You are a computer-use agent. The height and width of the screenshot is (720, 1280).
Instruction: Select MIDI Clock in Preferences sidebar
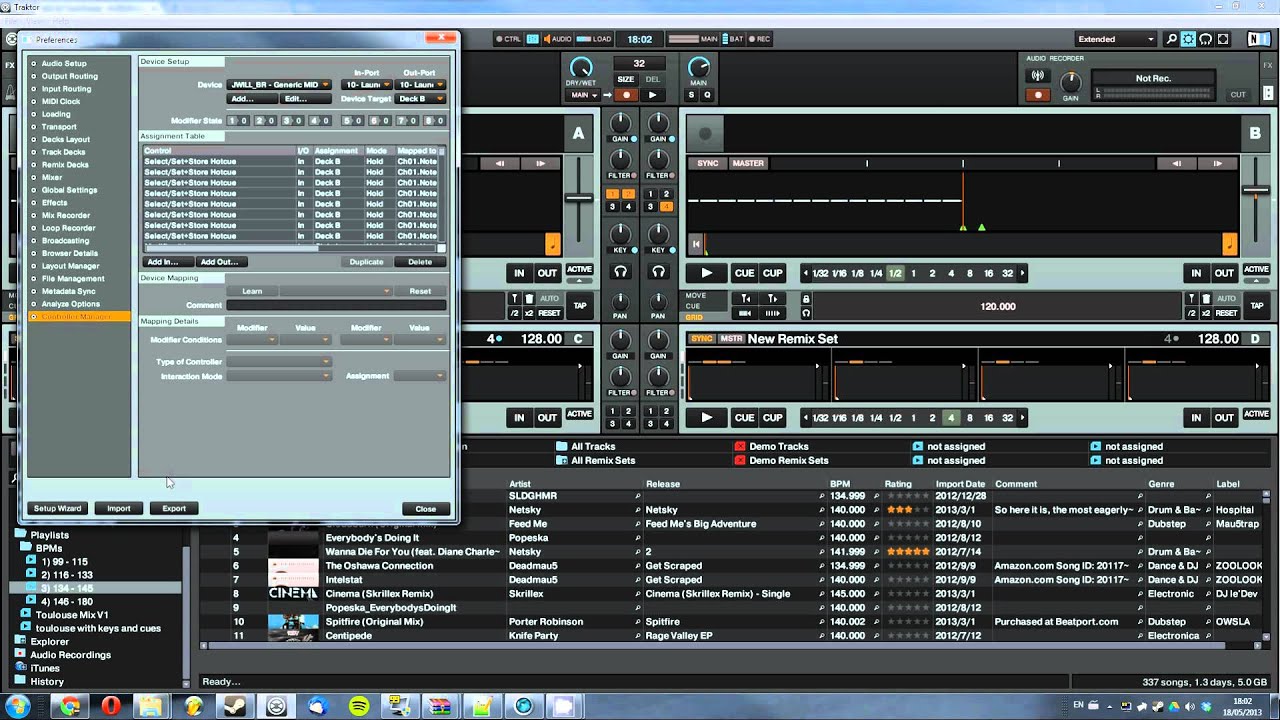pos(60,101)
